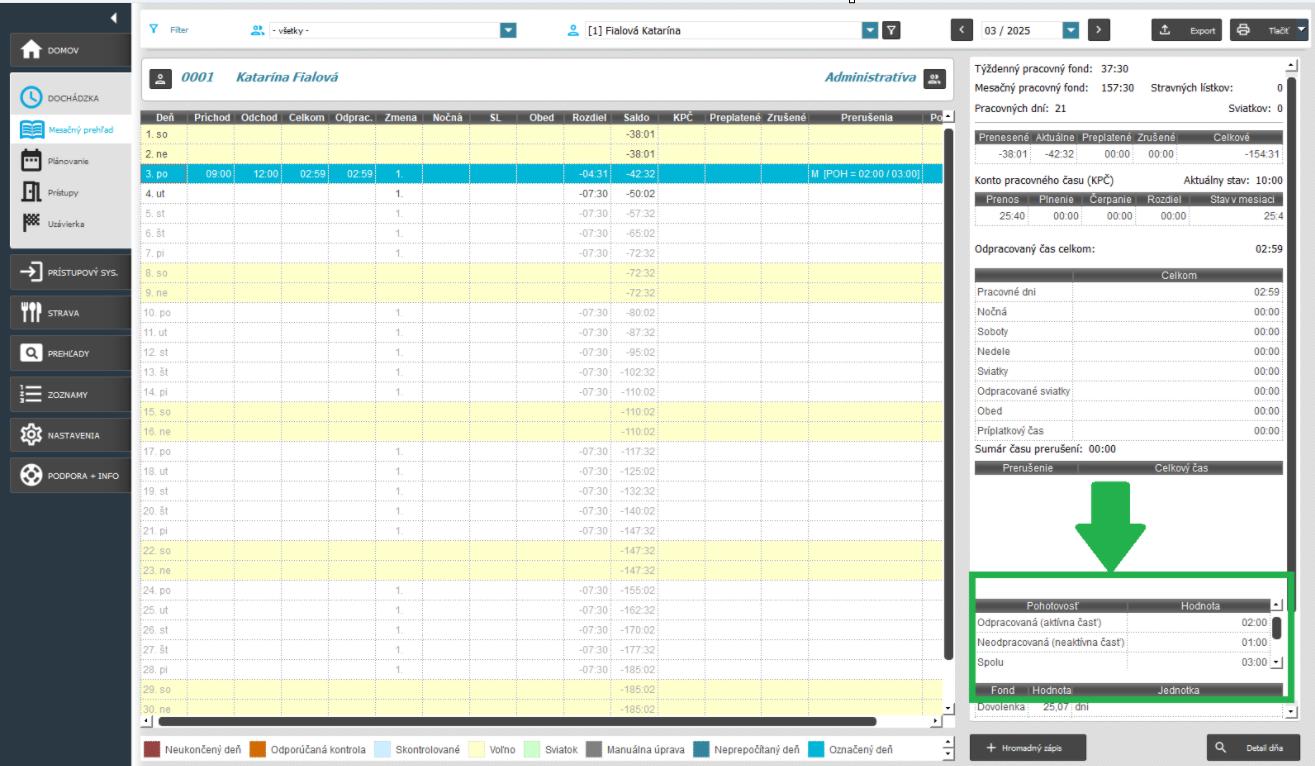The image size is (1315, 766).
Task: Click the Hromadný zápis button
Action: pos(1028,747)
